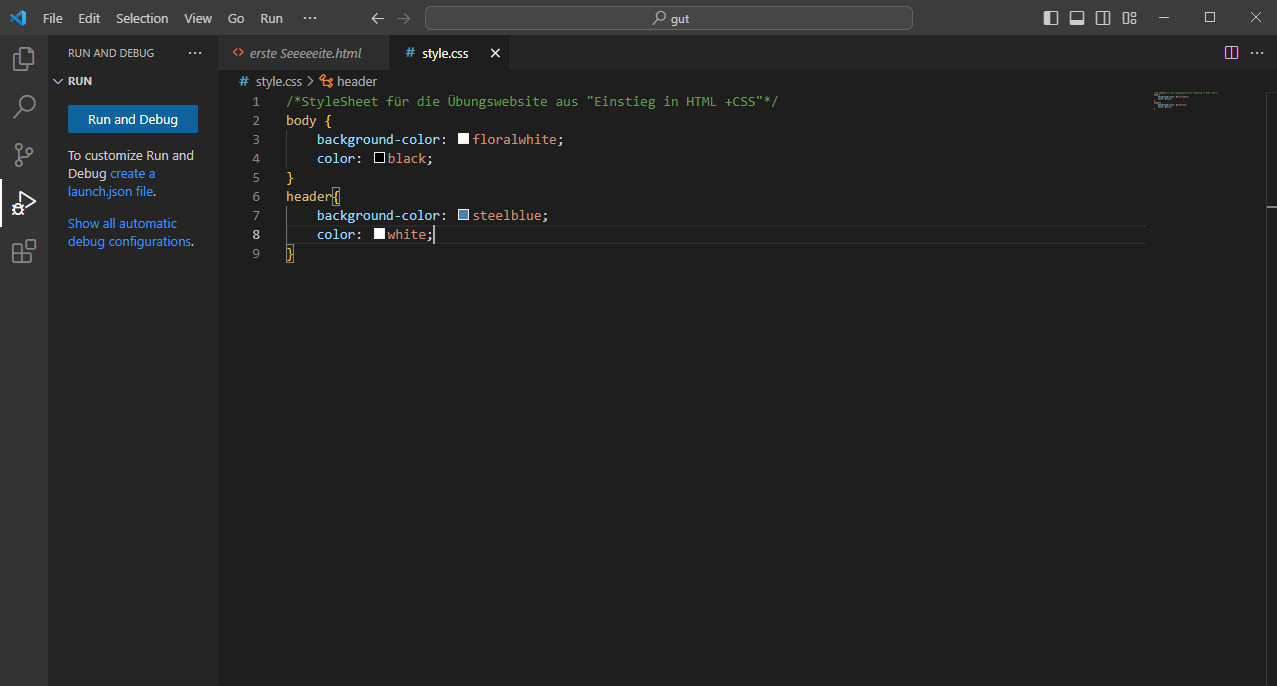The height and width of the screenshot is (686, 1277).
Task: Open the steelblue color swatch
Action: click(463, 215)
